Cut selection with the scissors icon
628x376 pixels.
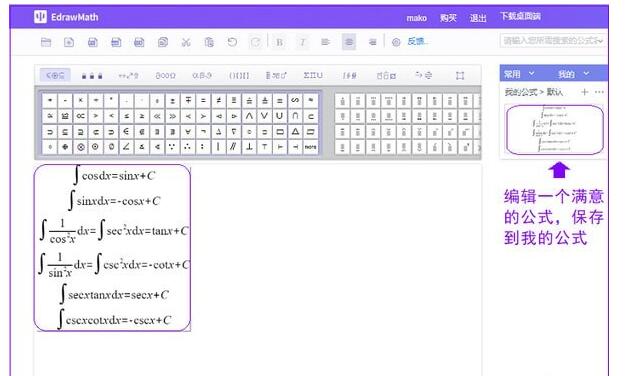(x=186, y=42)
